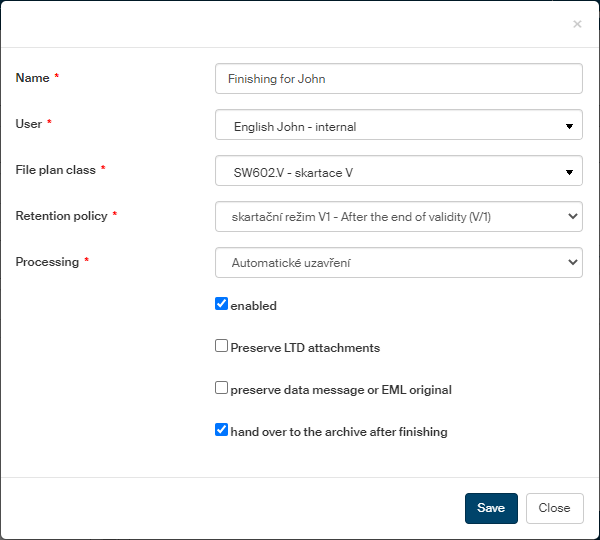Disable 'hand over to the archive after finishing'

click(222, 430)
